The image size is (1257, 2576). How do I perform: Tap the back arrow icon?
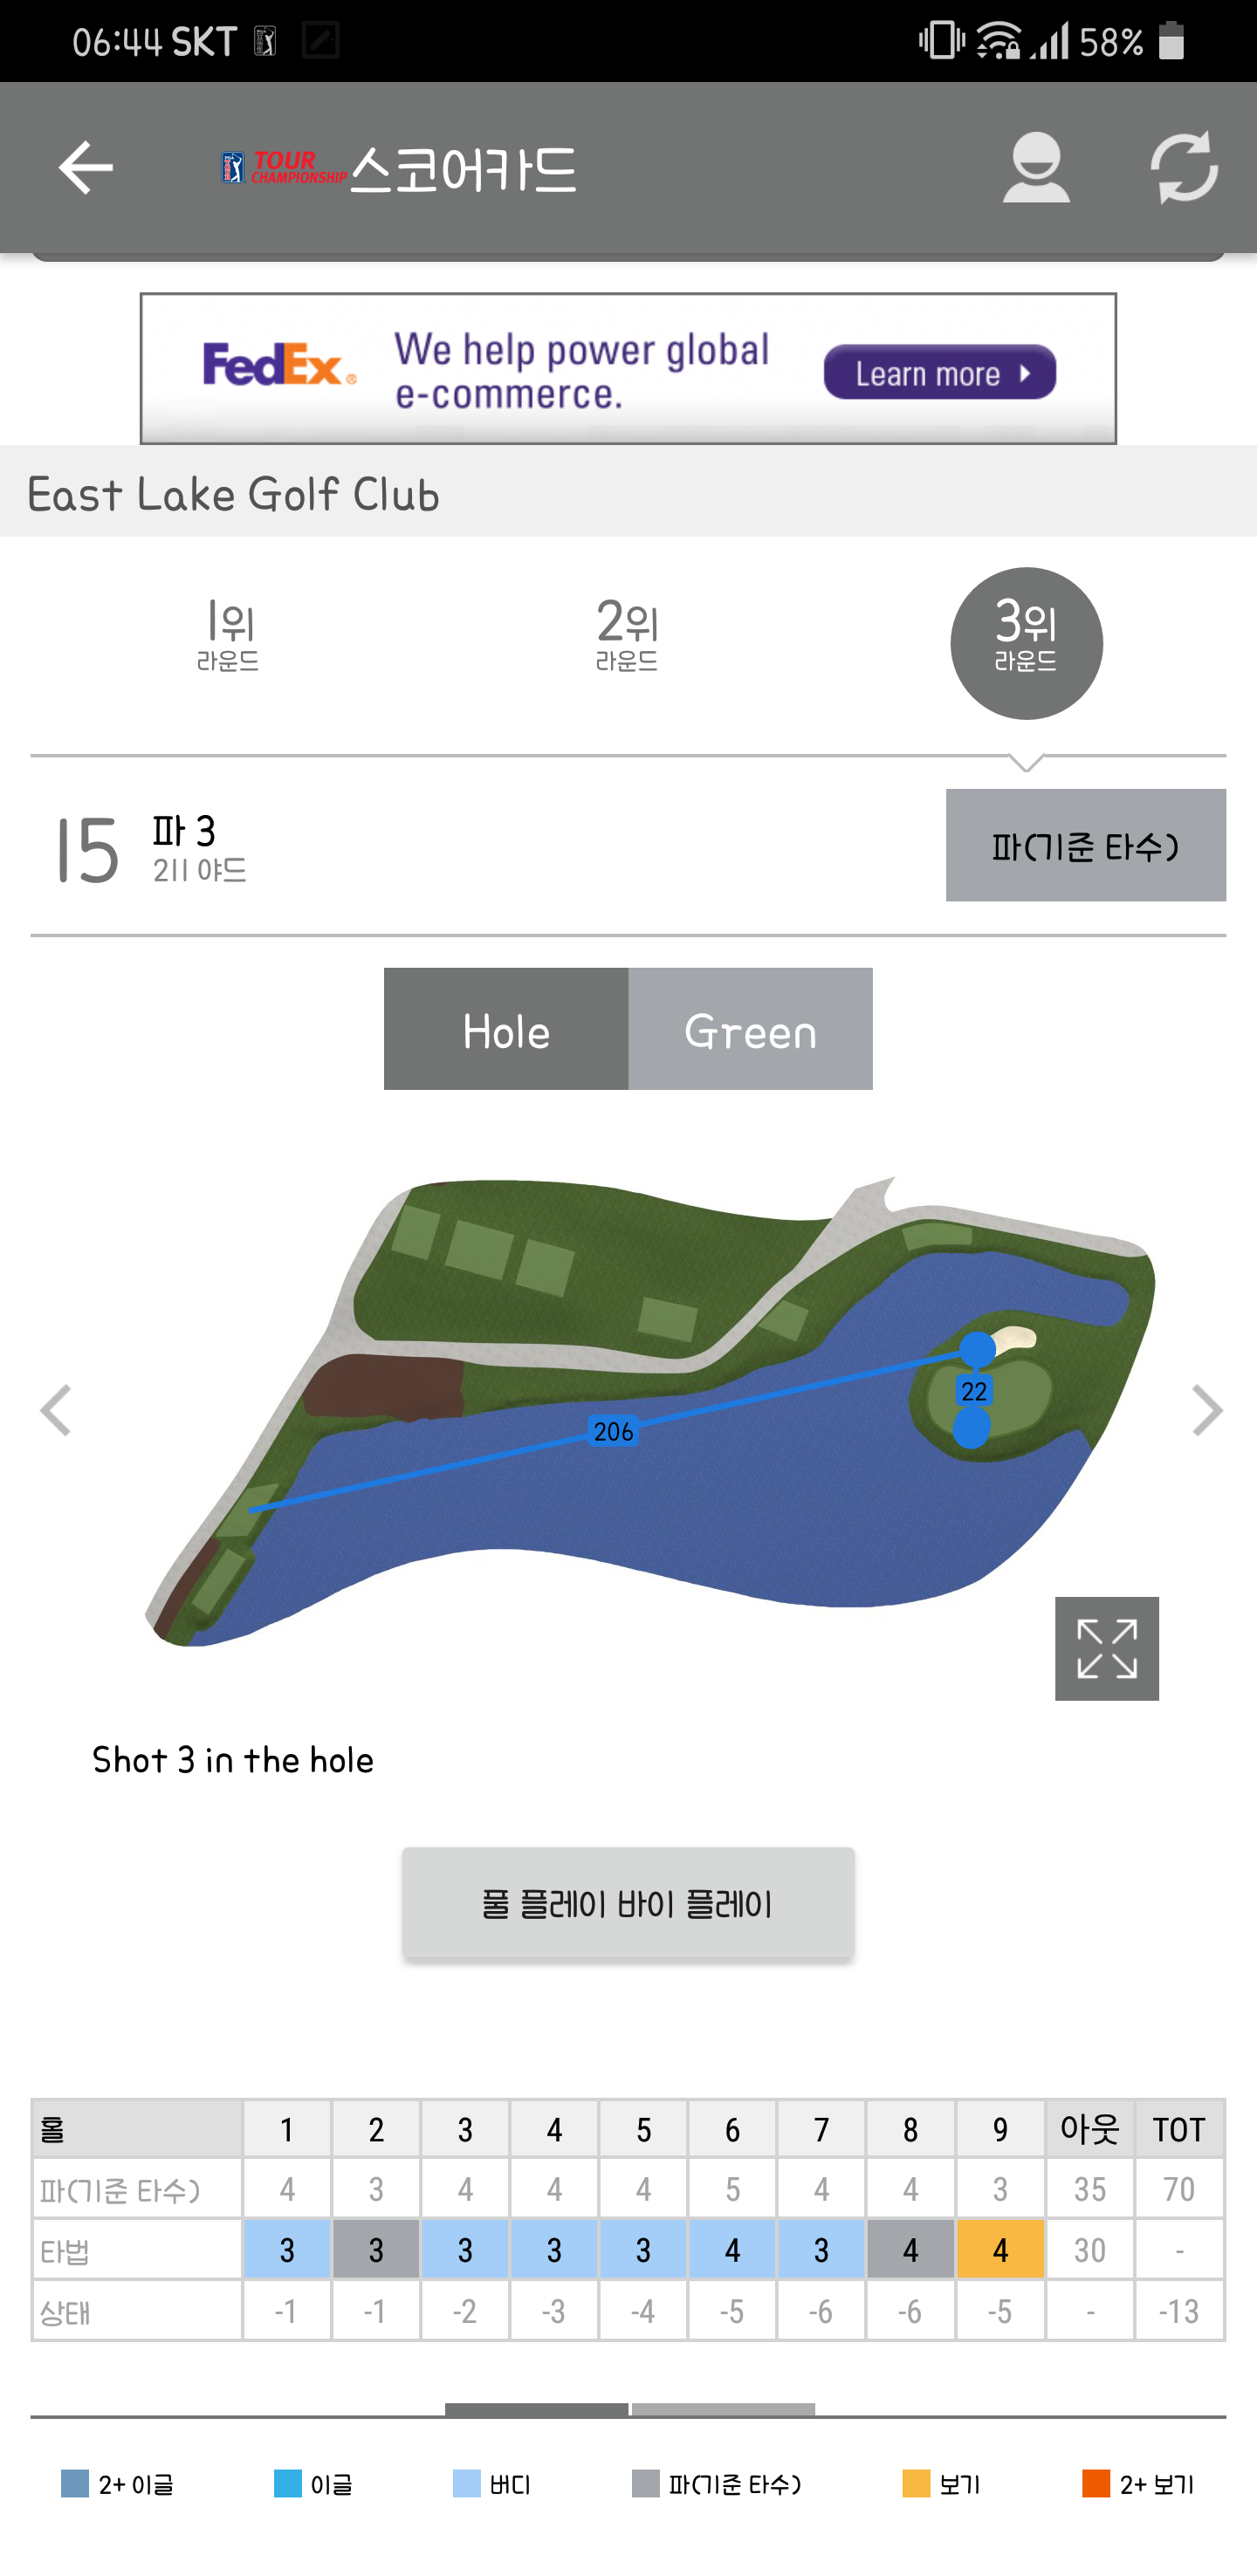(86, 167)
